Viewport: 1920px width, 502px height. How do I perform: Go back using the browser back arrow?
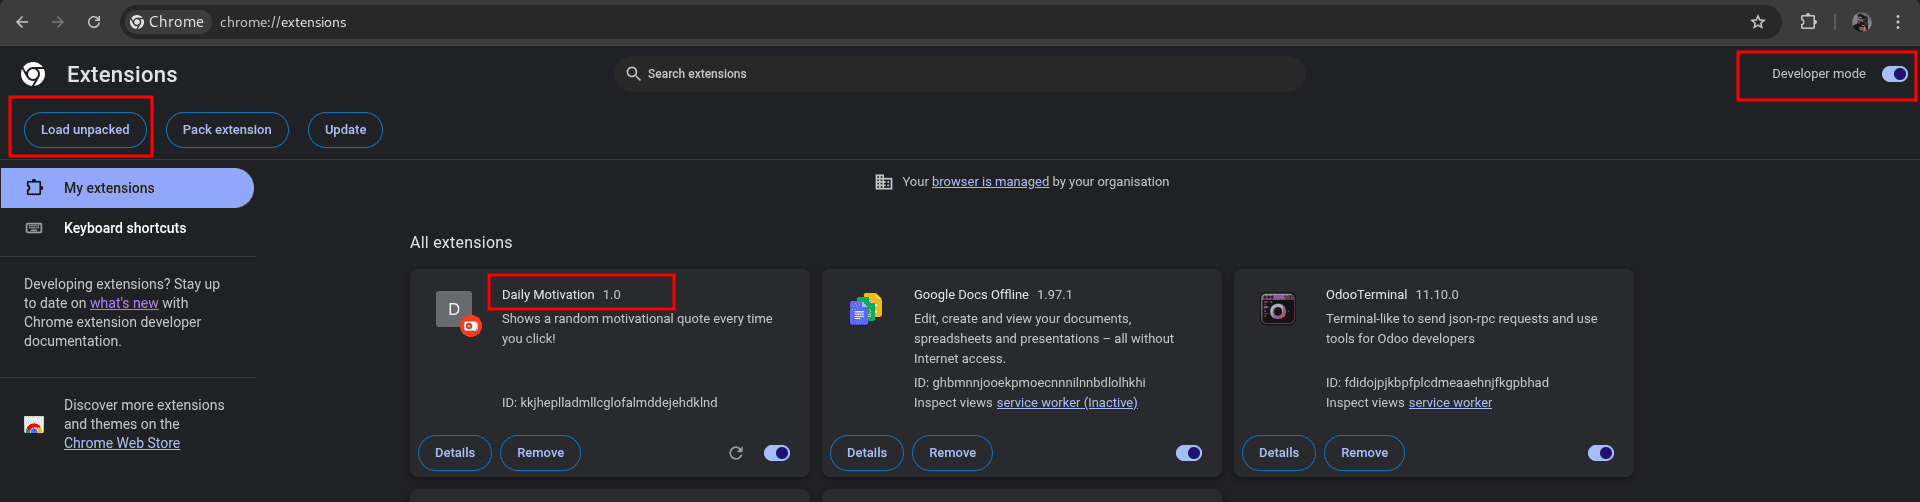point(22,22)
